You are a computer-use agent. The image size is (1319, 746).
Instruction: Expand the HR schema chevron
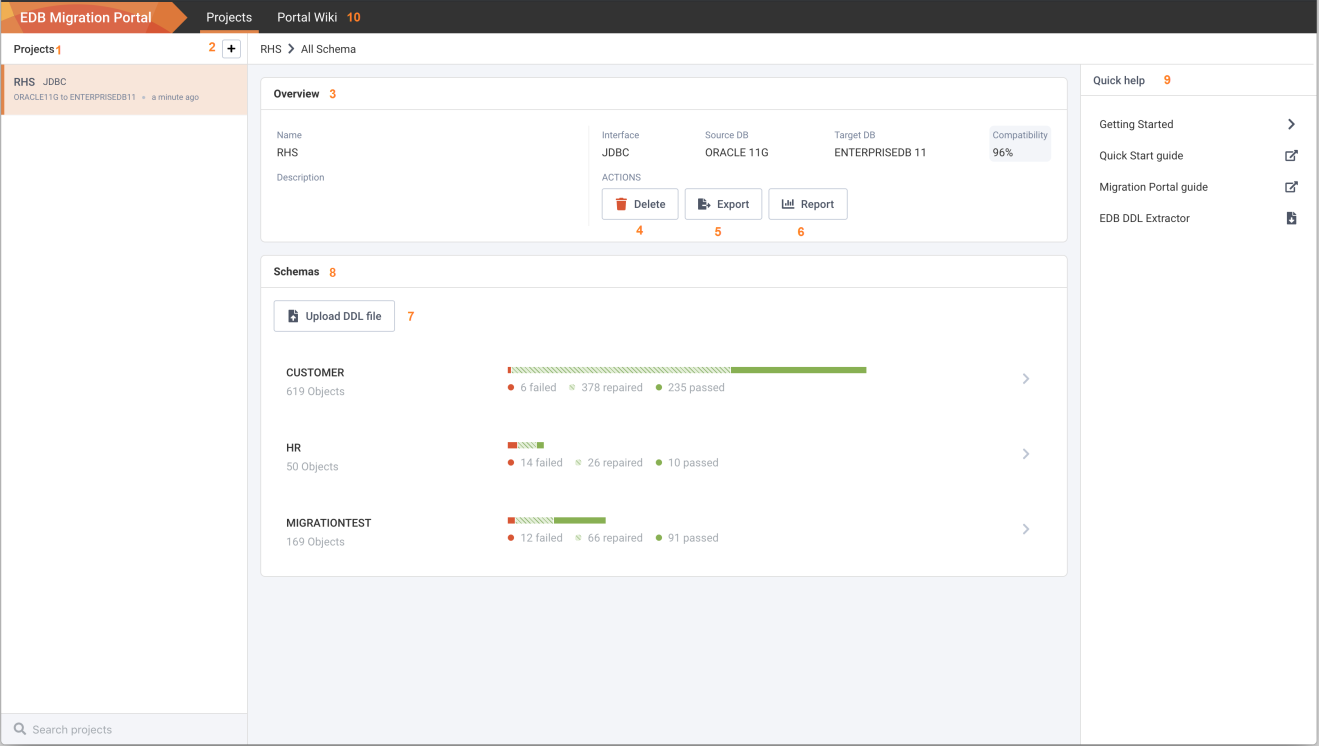(1026, 454)
